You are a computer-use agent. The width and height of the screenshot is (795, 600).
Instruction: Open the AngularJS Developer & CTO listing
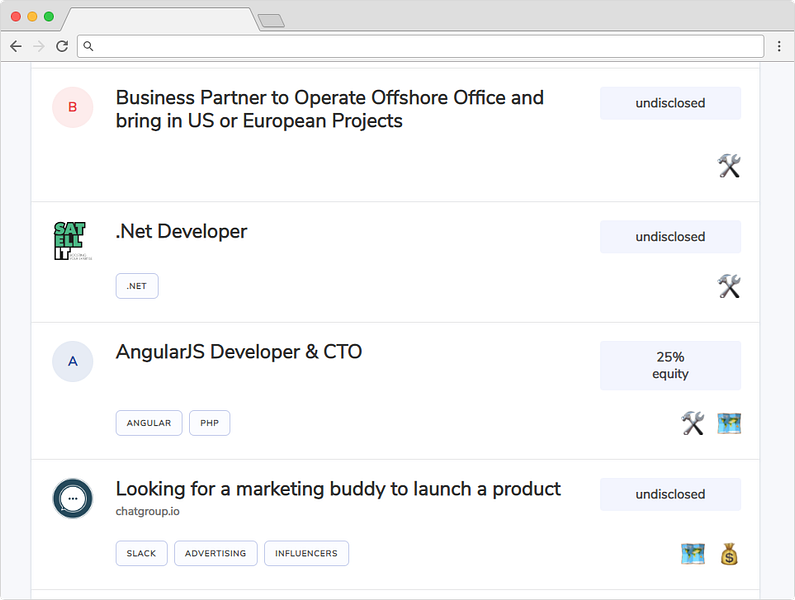(239, 352)
